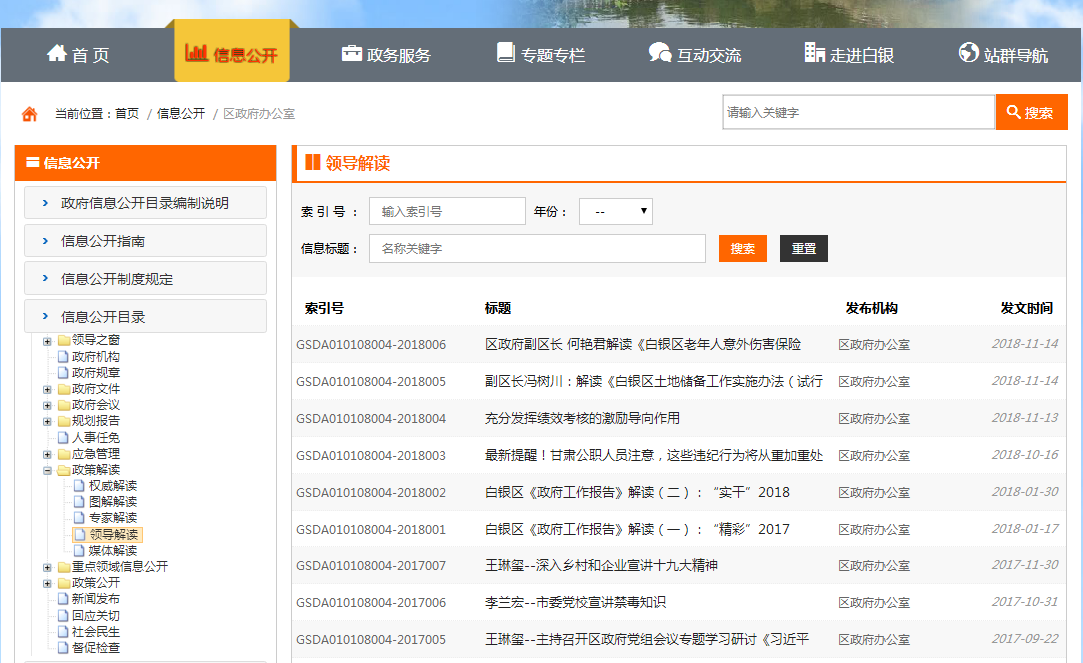
Task: Click the black 重置 button
Action: [x=804, y=249]
